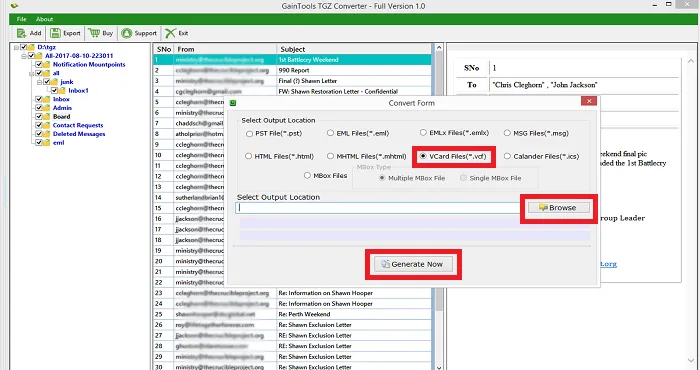This screenshot has width=700, height=370.
Task: Click the Export toolbar icon
Action: 55,33
